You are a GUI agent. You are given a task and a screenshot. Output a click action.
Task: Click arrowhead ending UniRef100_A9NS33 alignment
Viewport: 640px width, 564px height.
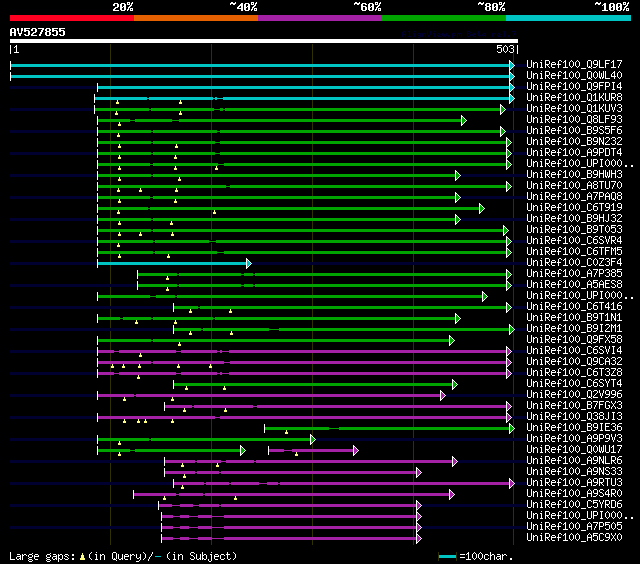tap(418, 473)
